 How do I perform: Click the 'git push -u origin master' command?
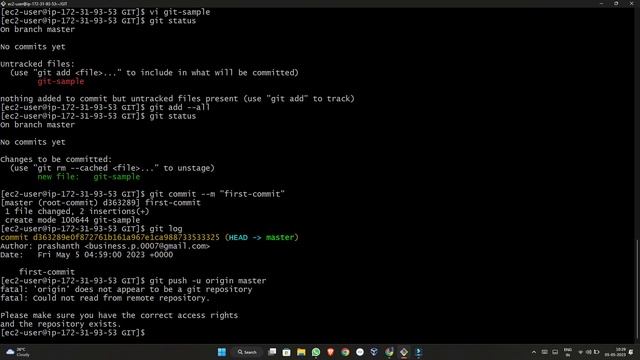pyautogui.click(x=208, y=280)
